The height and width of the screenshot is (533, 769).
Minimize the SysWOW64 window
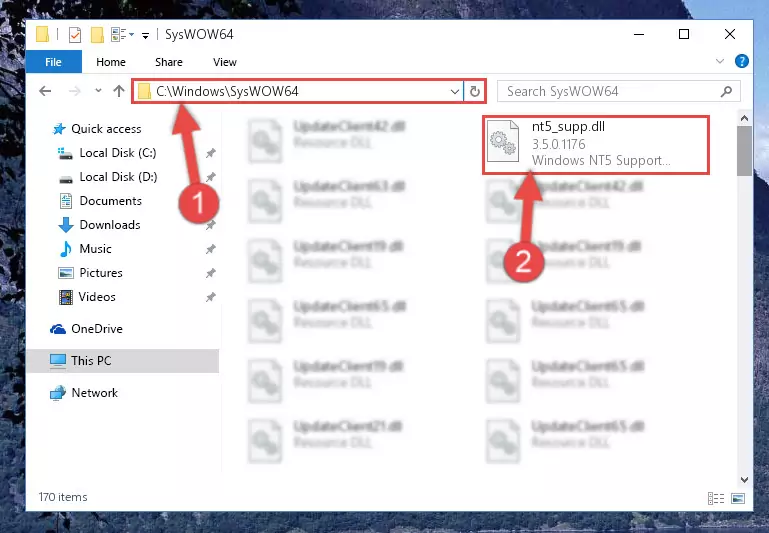(x=639, y=34)
